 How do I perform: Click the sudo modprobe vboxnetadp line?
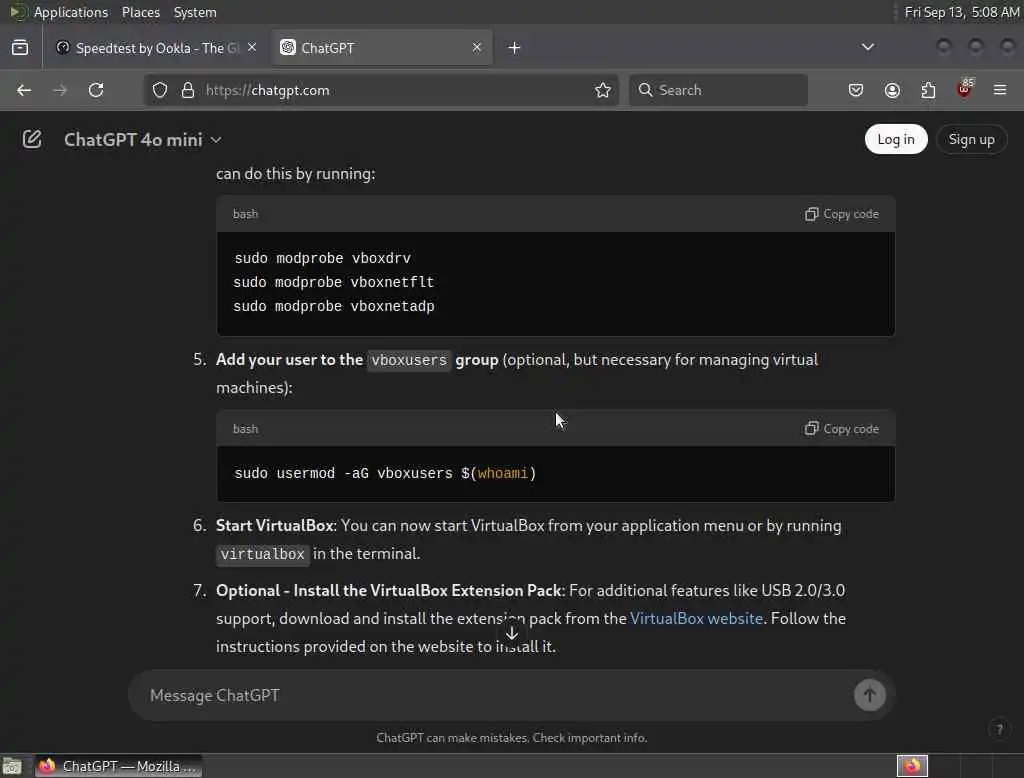click(x=334, y=306)
